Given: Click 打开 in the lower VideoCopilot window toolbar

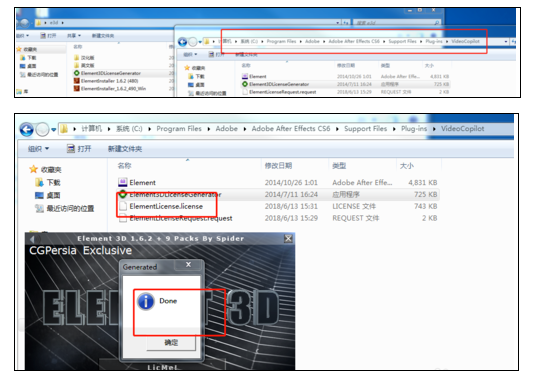Looking at the screenshot, I should point(79,149).
